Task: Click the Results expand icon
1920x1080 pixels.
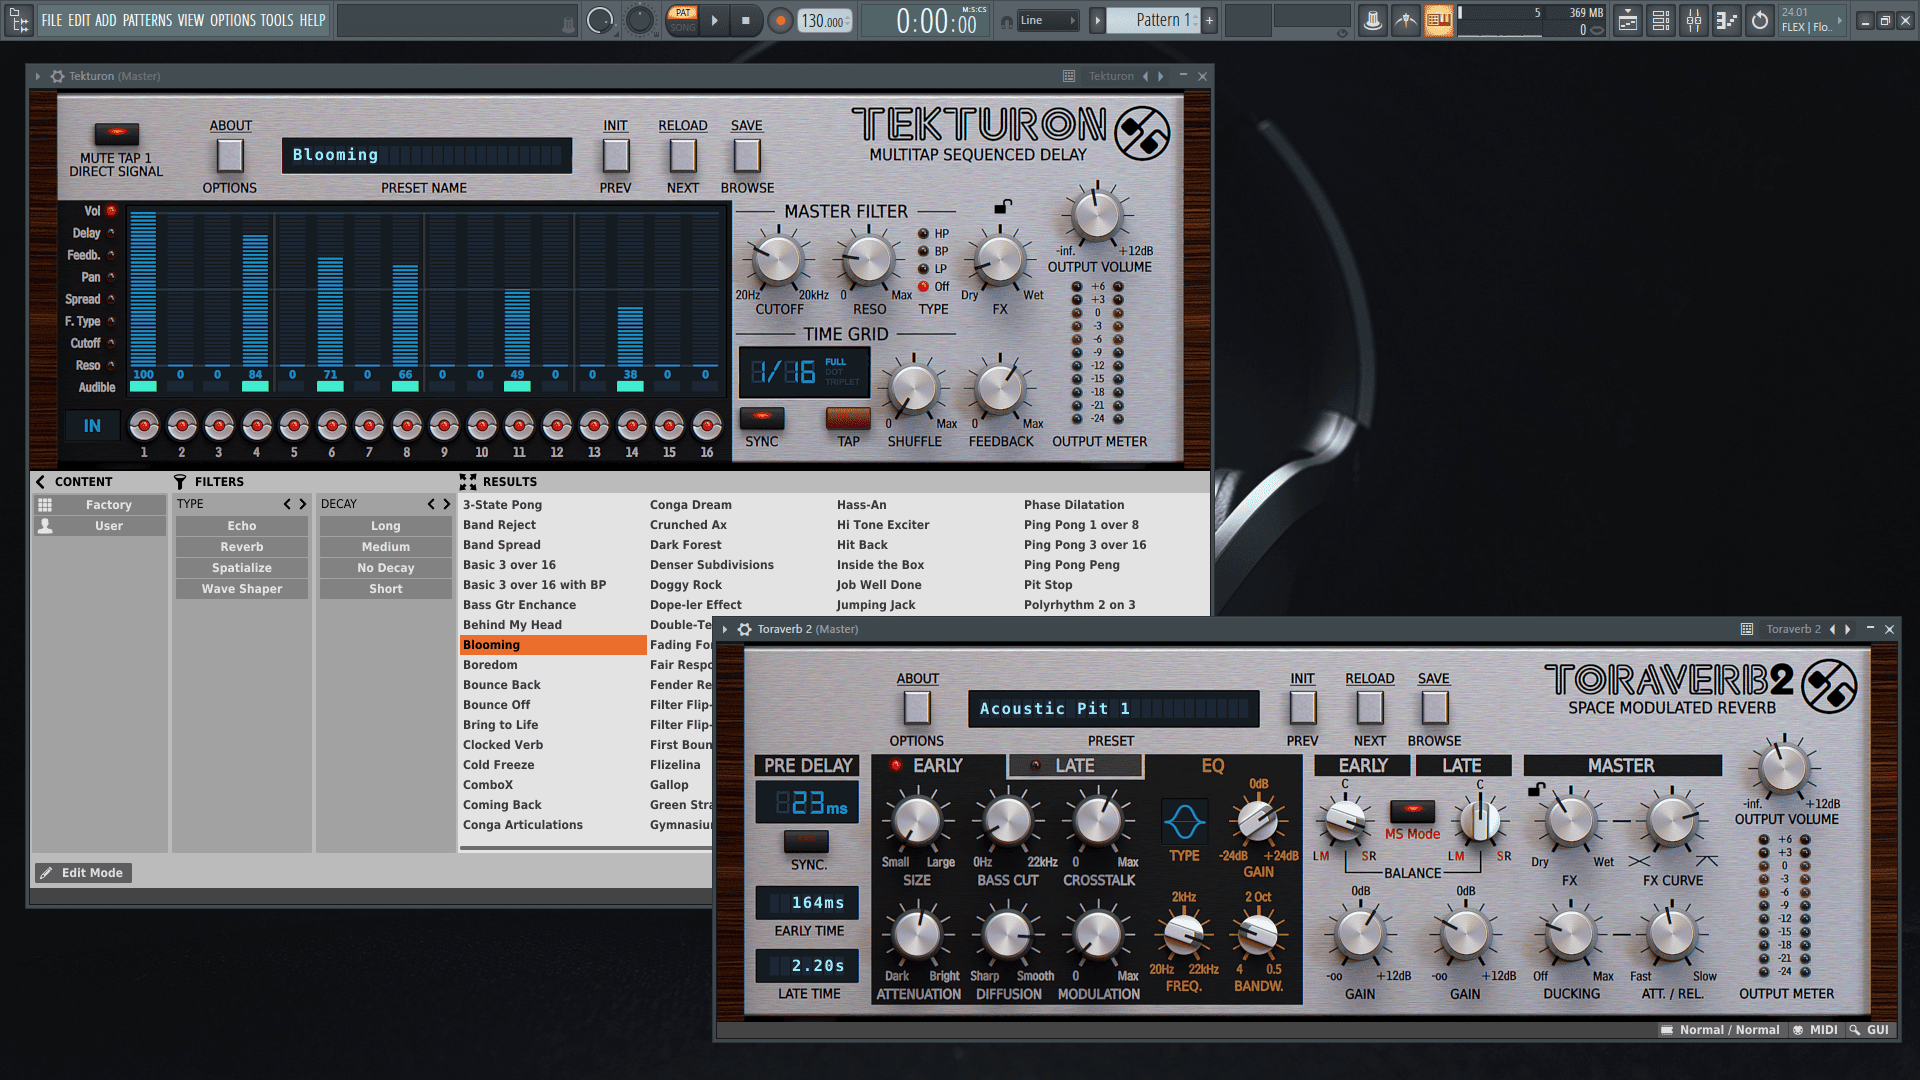Action: click(468, 482)
